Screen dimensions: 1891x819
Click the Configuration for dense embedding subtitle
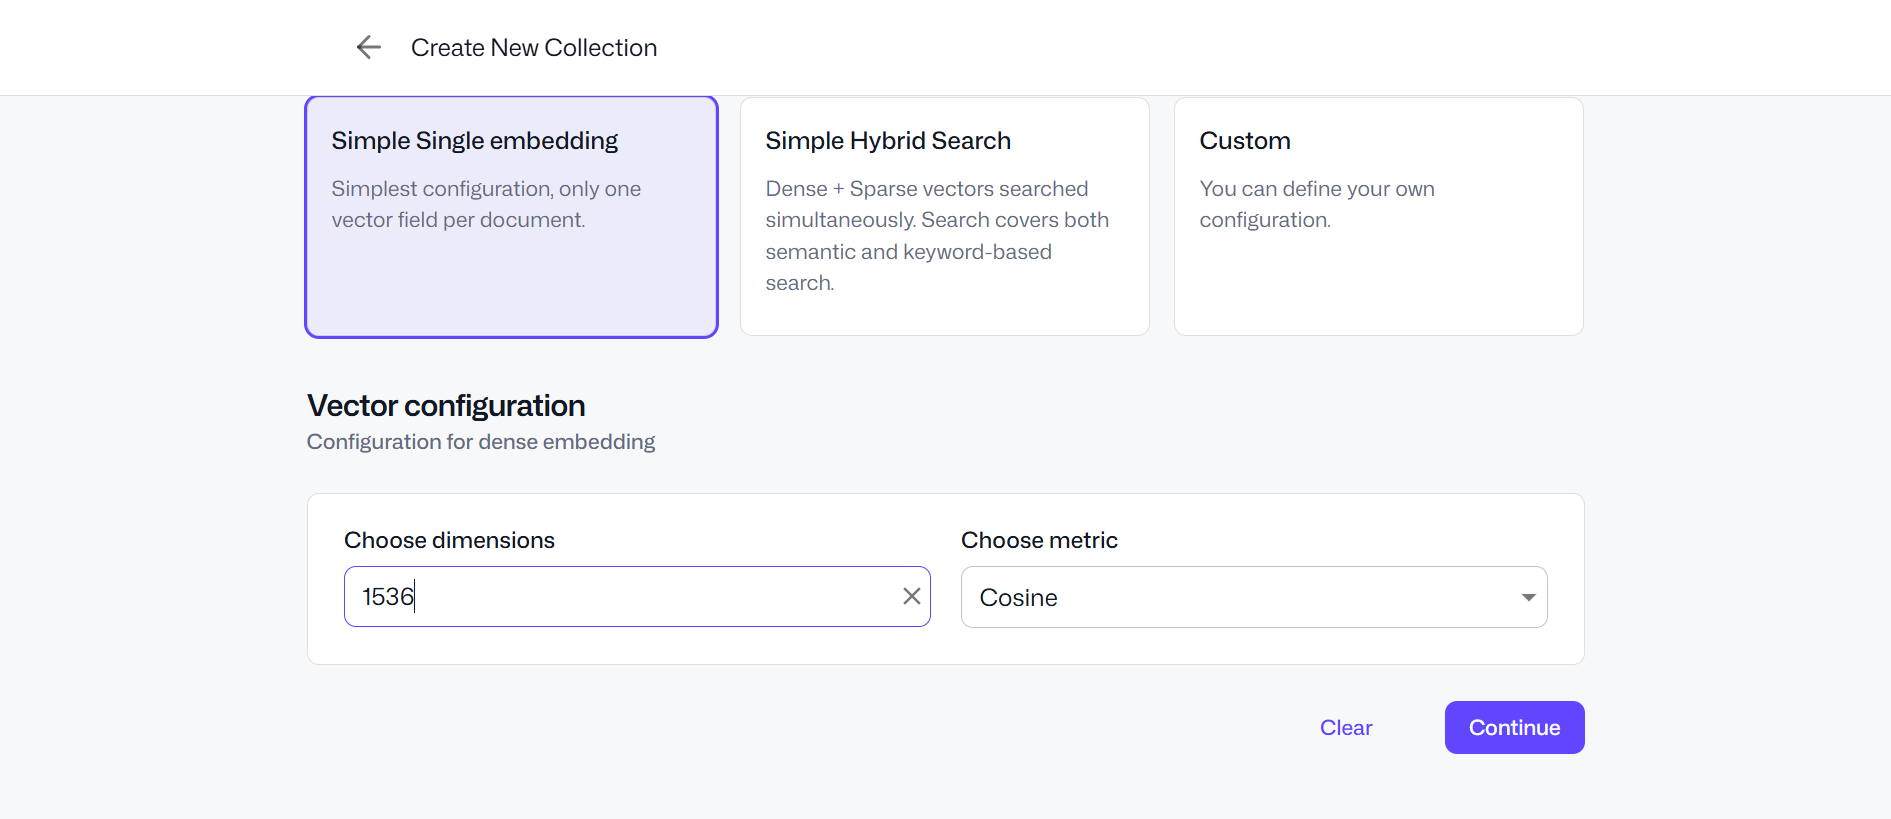point(480,442)
